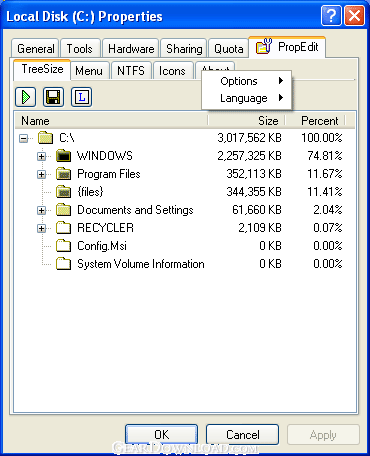Collapse the C:\ root node
Viewport: 370px width, 456px height.
[23, 138]
